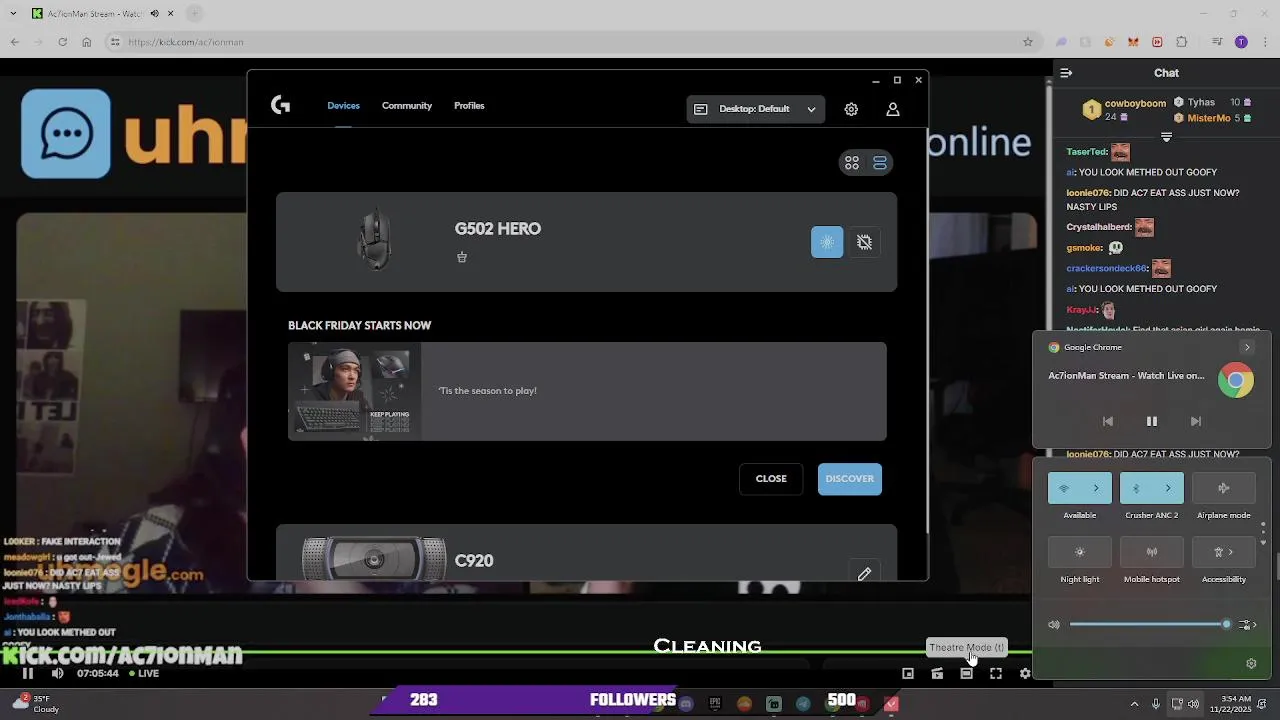Open G HUB settings gear
The image size is (1280, 720).
[851, 109]
